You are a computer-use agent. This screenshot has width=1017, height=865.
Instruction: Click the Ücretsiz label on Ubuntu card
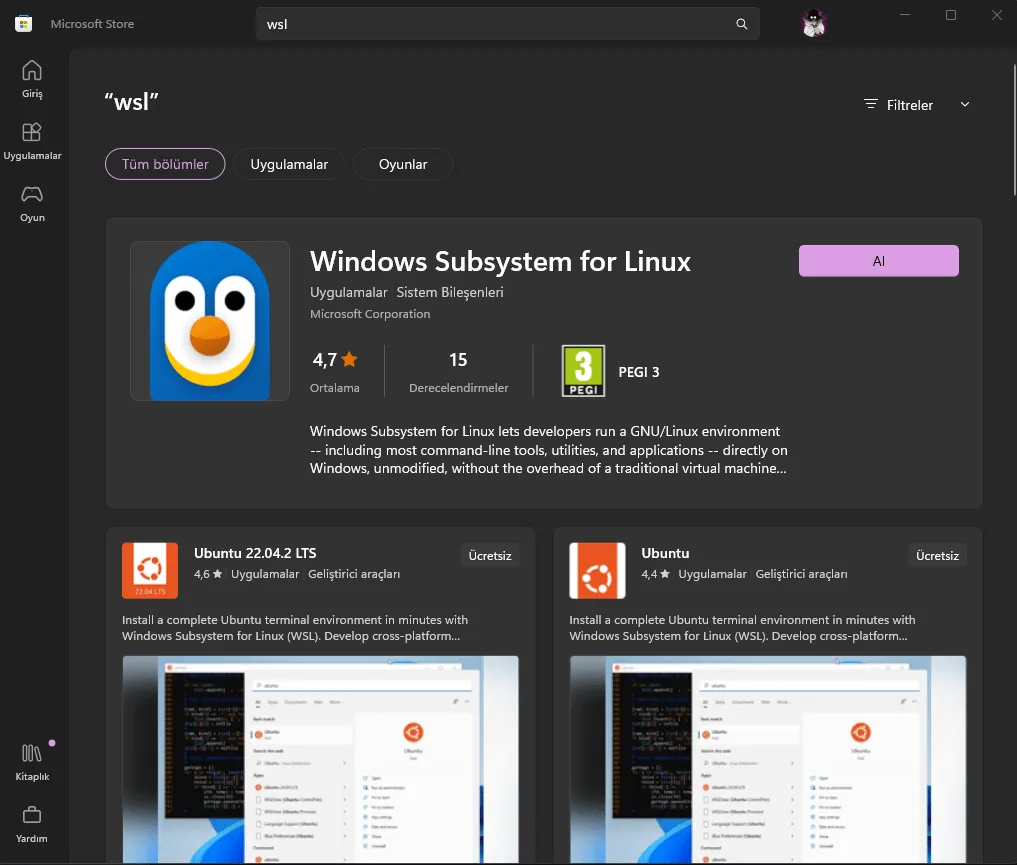click(937, 556)
